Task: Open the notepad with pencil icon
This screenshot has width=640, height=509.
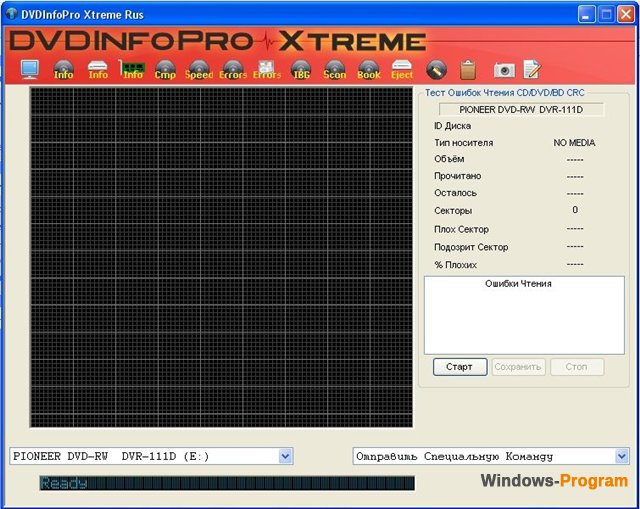Action: click(532, 69)
